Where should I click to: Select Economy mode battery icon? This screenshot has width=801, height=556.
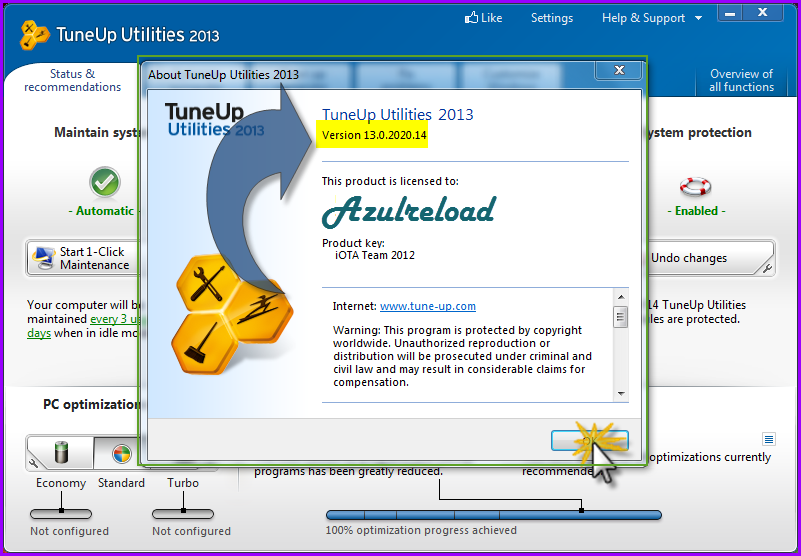point(60,452)
